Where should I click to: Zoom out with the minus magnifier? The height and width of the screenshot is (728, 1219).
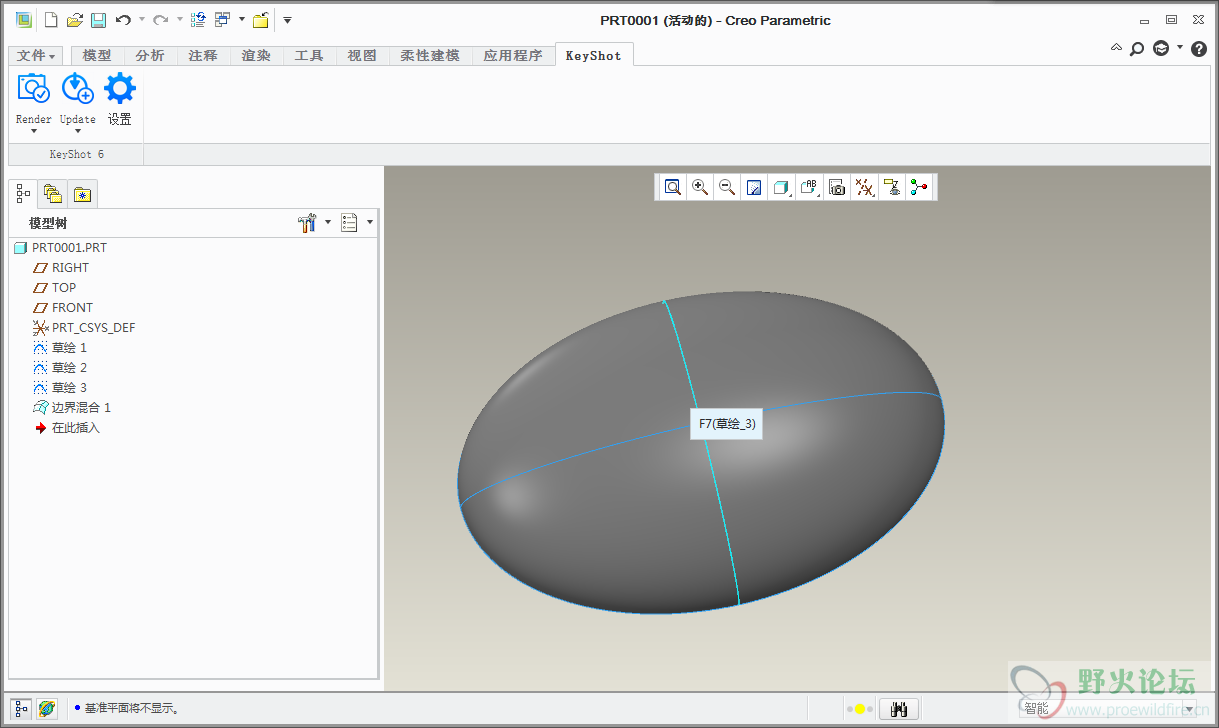coord(728,187)
